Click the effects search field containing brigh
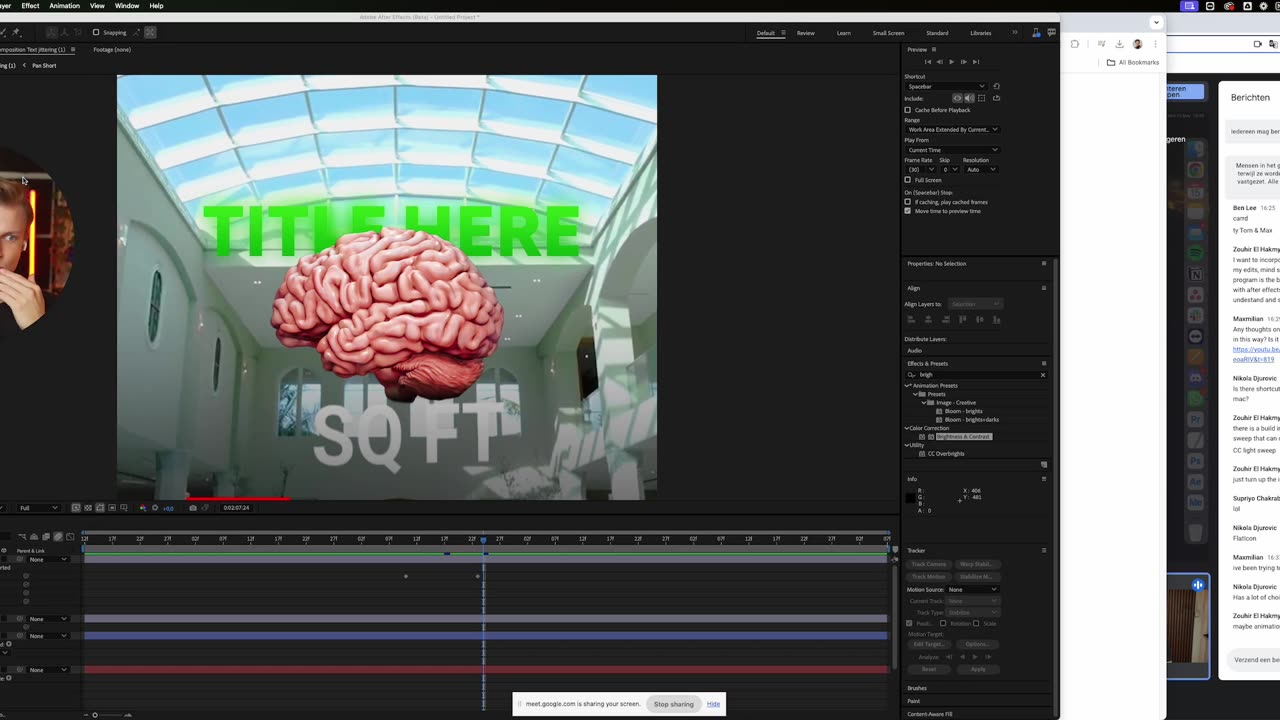The height and width of the screenshot is (720, 1280). tap(975, 375)
